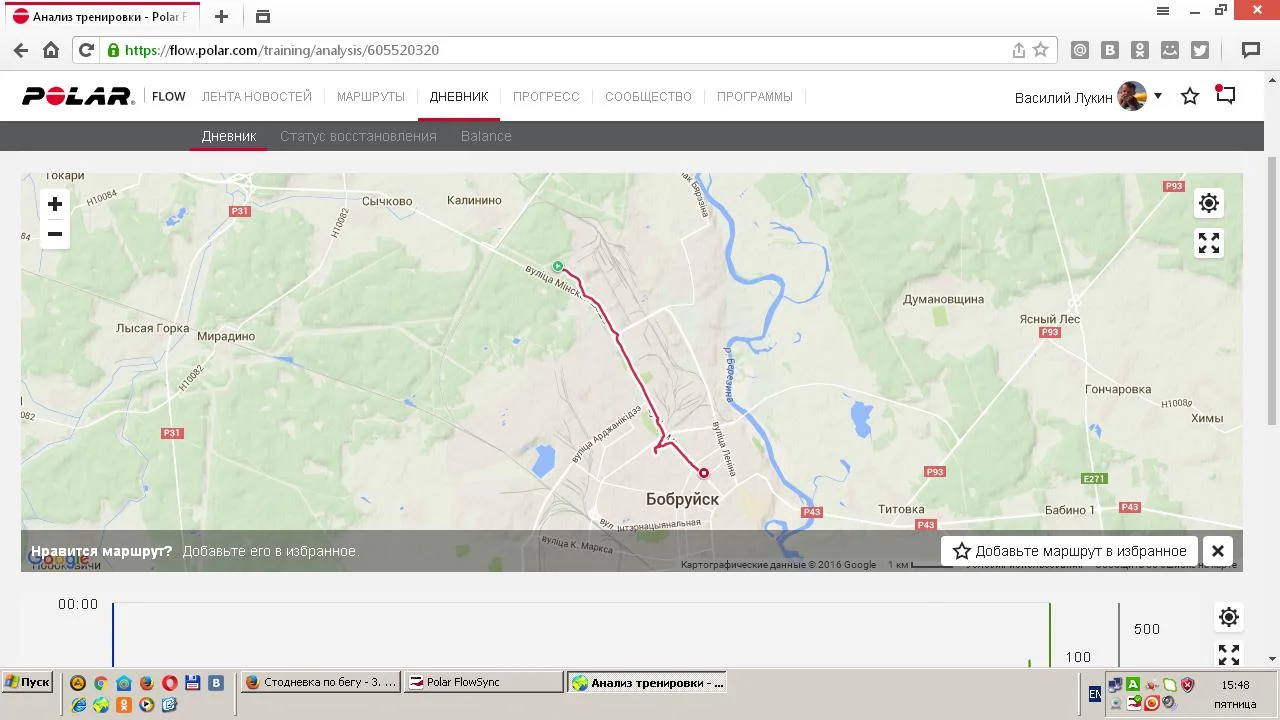Select the Balance sub-tab
1280x720 pixels.
pos(486,136)
